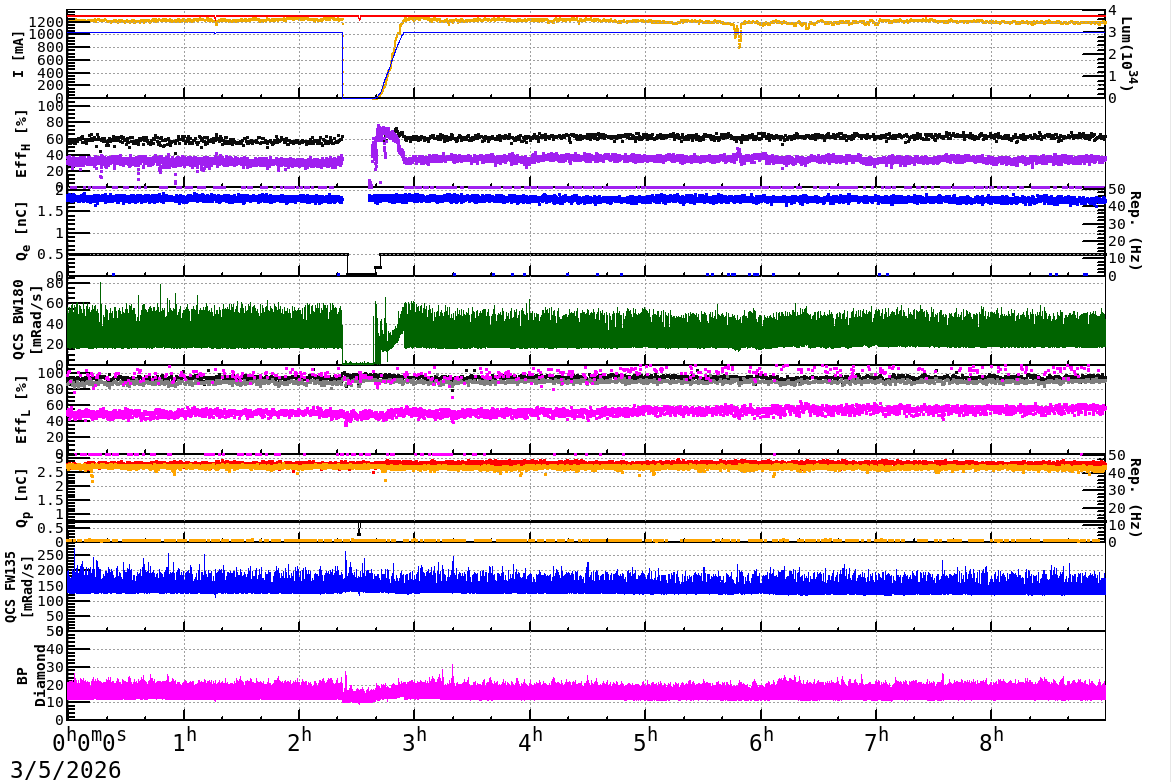This screenshot has width=1172, height=782.
Task: Click the "250" tick on QCS FW135 axis
Action: click(x=52, y=555)
